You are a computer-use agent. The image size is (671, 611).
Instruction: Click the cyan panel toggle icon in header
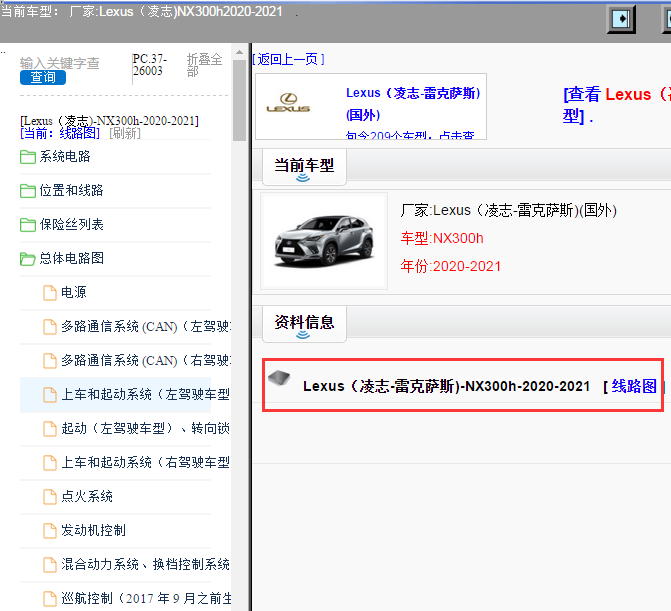click(x=621, y=19)
